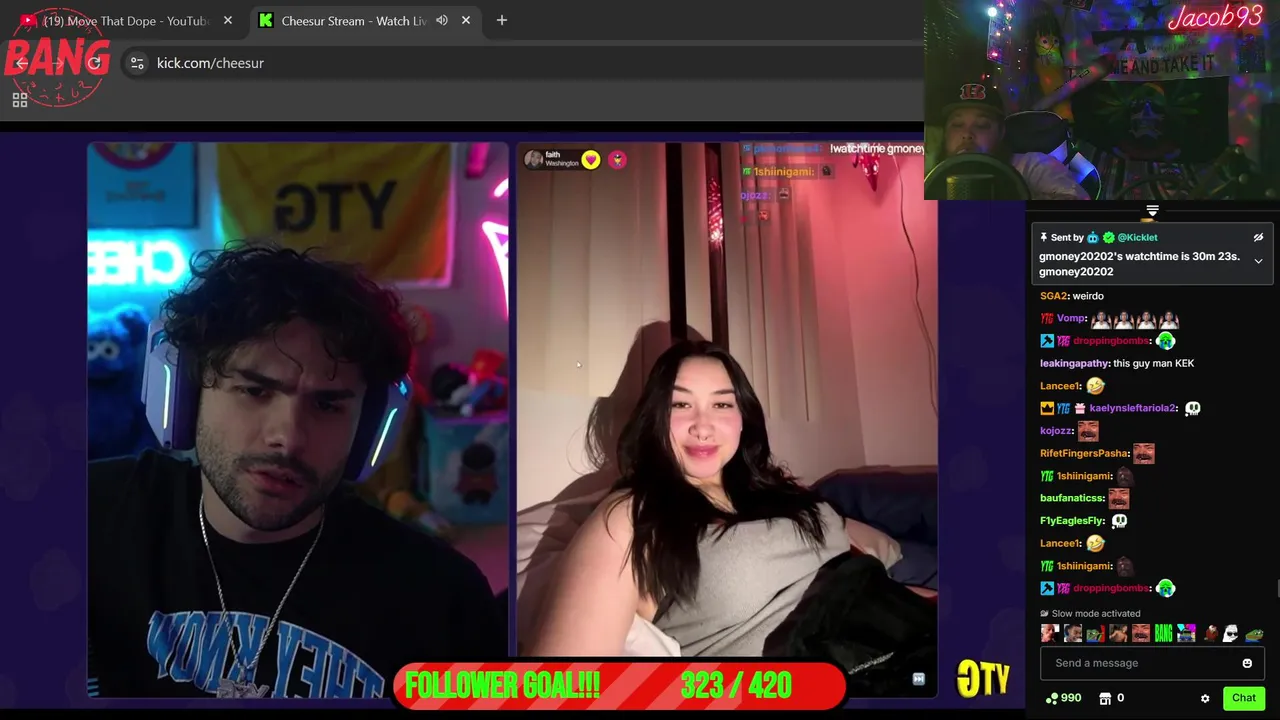
Task: Collapse the chat panel using the top handle icon
Action: (1152, 210)
